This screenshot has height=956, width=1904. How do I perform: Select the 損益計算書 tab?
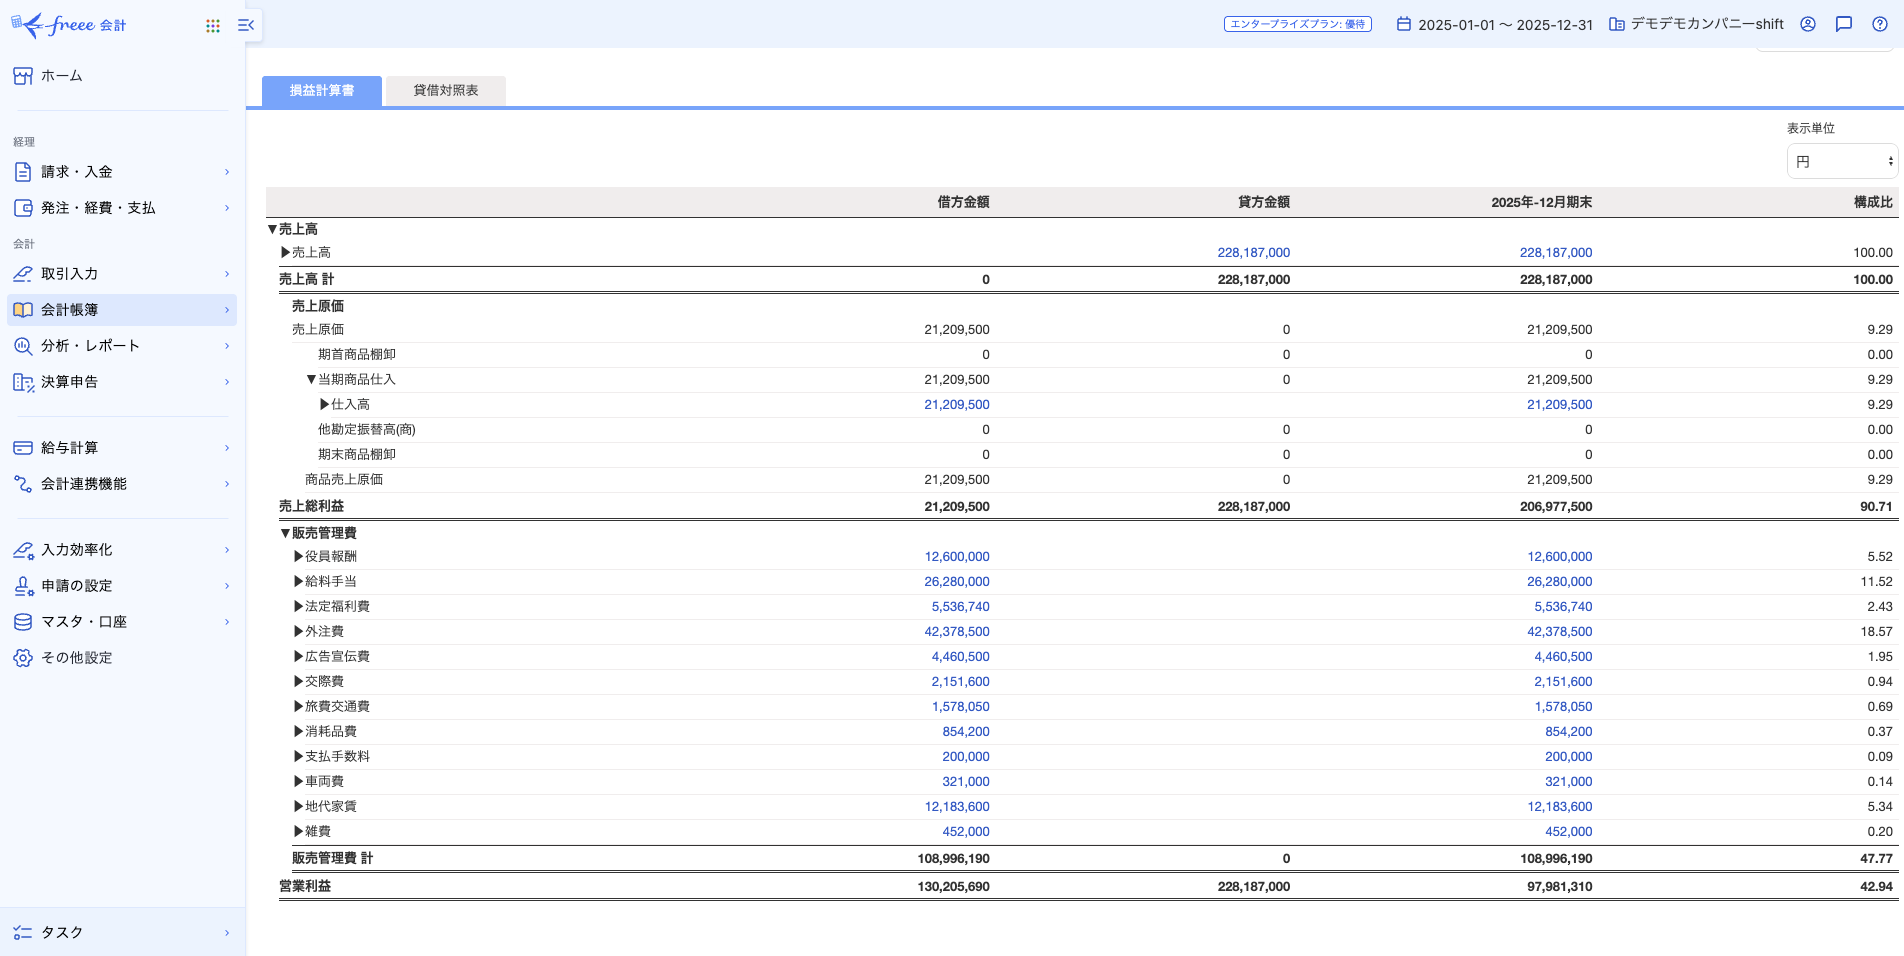320,90
